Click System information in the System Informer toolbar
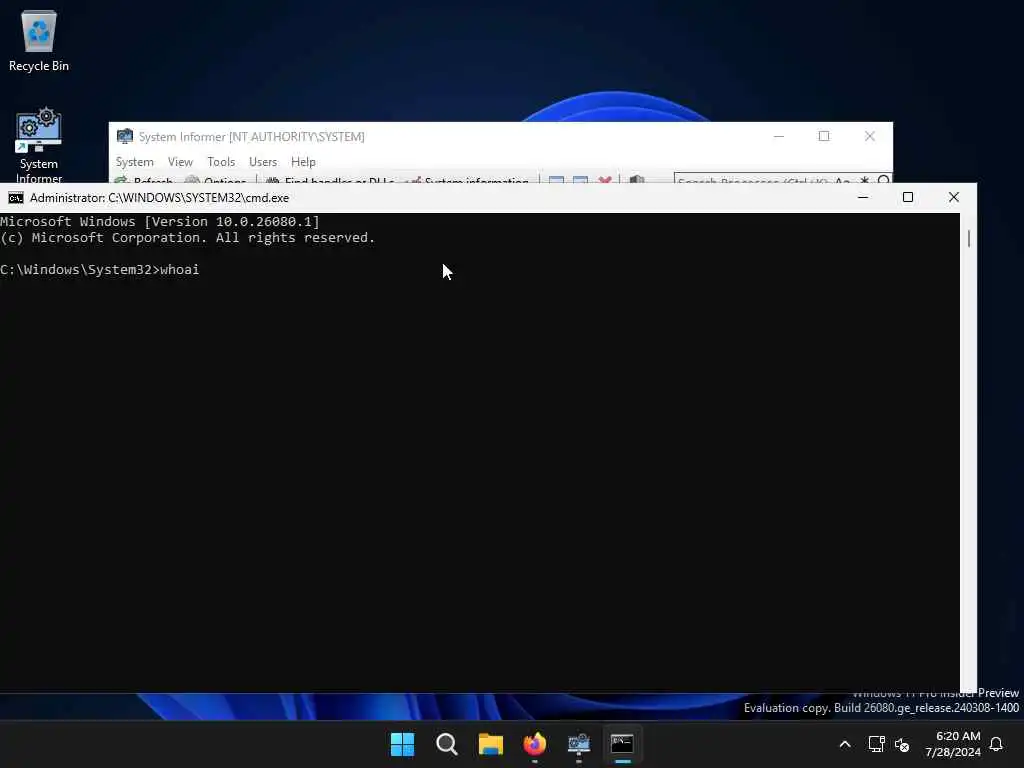The height and width of the screenshot is (768, 1024). click(x=468, y=180)
